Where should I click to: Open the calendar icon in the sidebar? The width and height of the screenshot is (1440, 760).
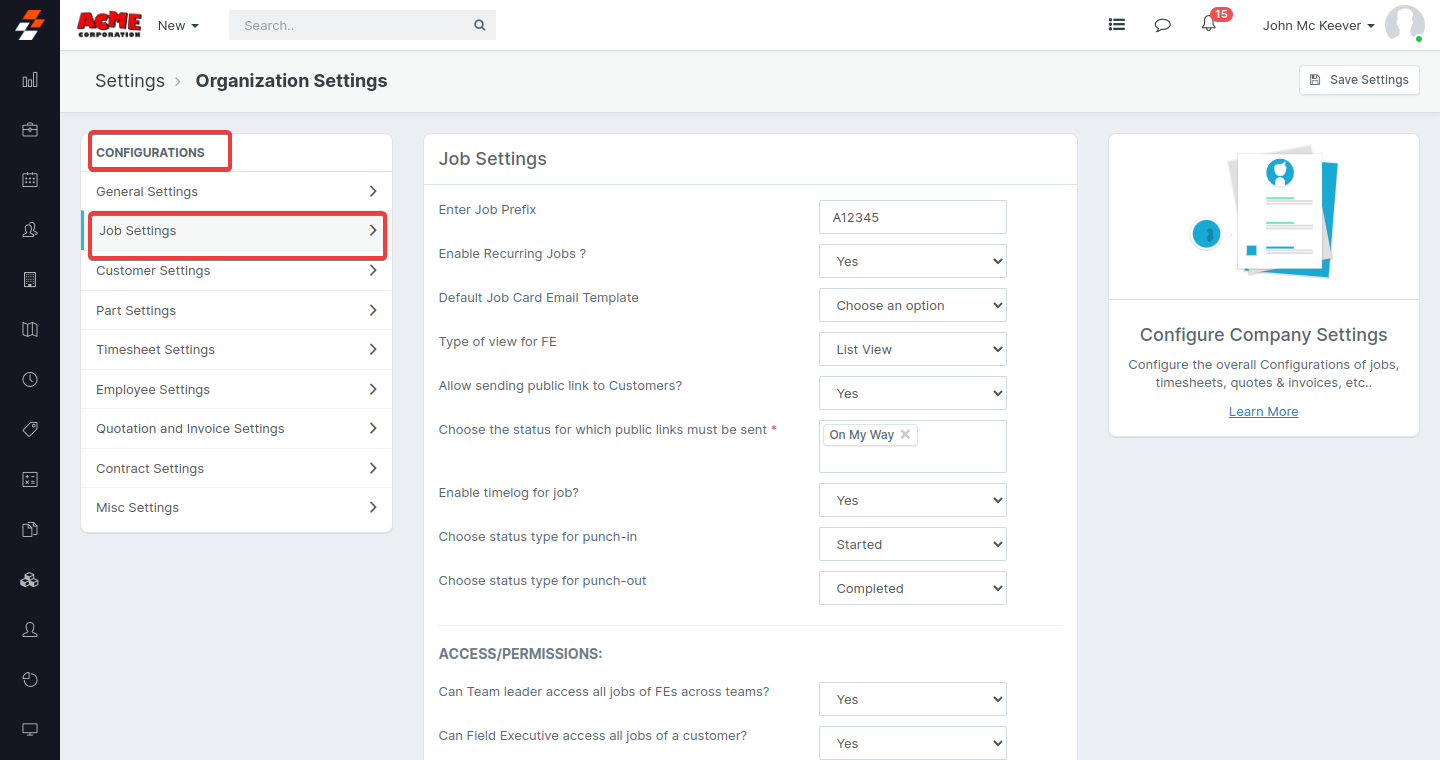(30, 180)
